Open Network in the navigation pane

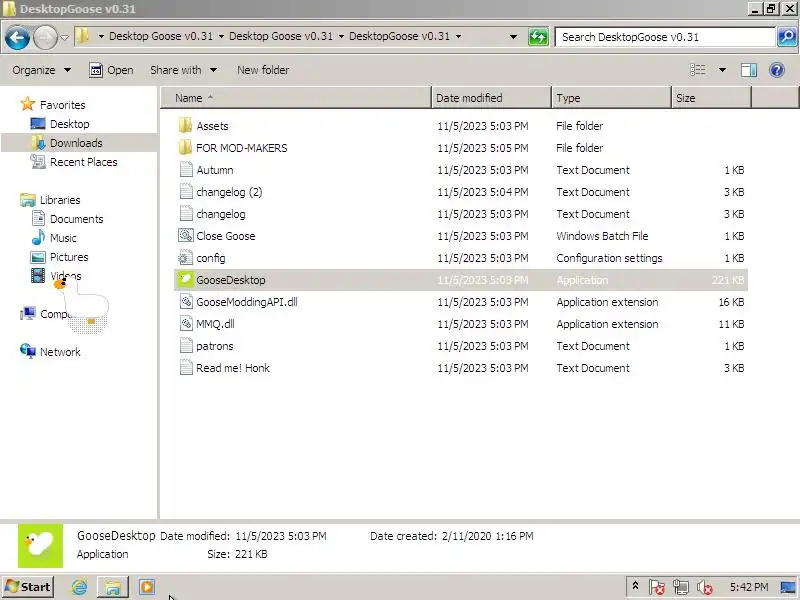[60, 352]
